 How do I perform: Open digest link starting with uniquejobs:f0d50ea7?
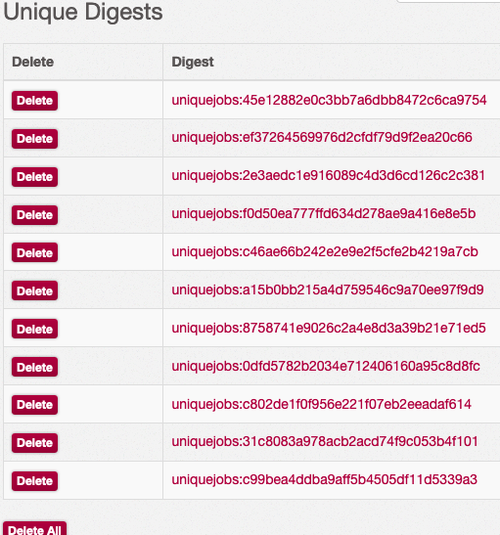[x=324, y=214]
